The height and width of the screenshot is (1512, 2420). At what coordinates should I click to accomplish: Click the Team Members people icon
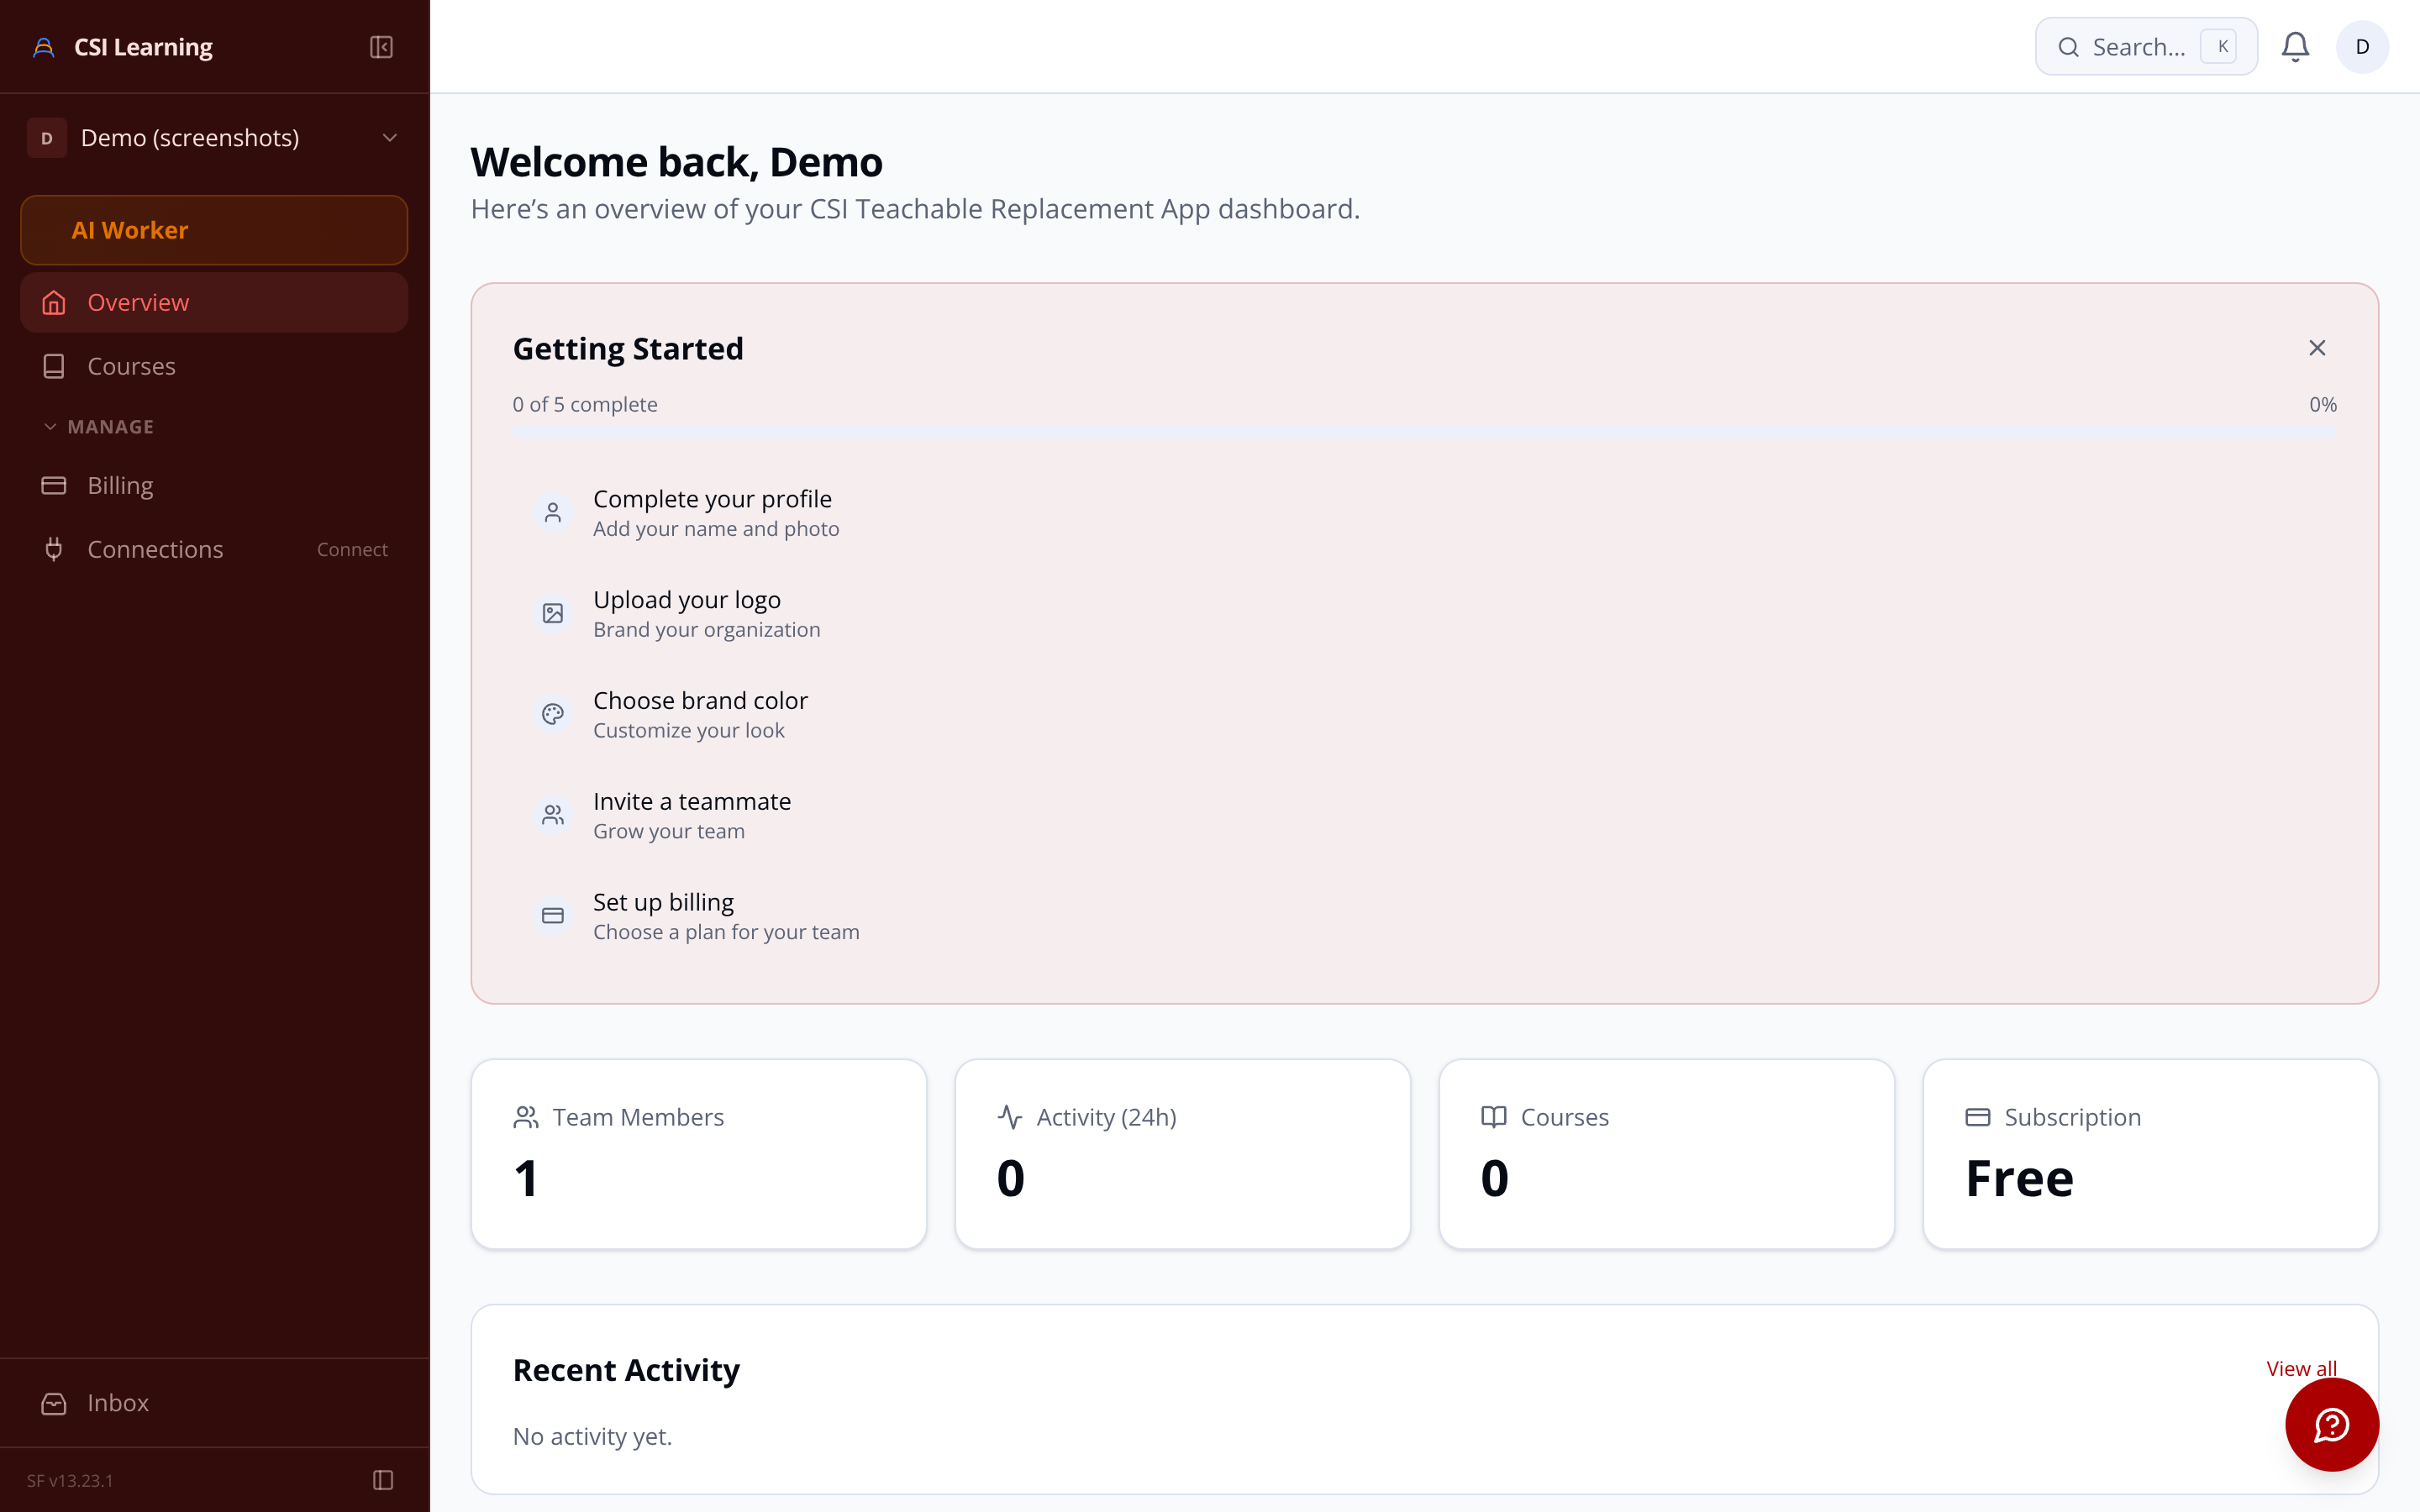pyautogui.click(x=526, y=1117)
